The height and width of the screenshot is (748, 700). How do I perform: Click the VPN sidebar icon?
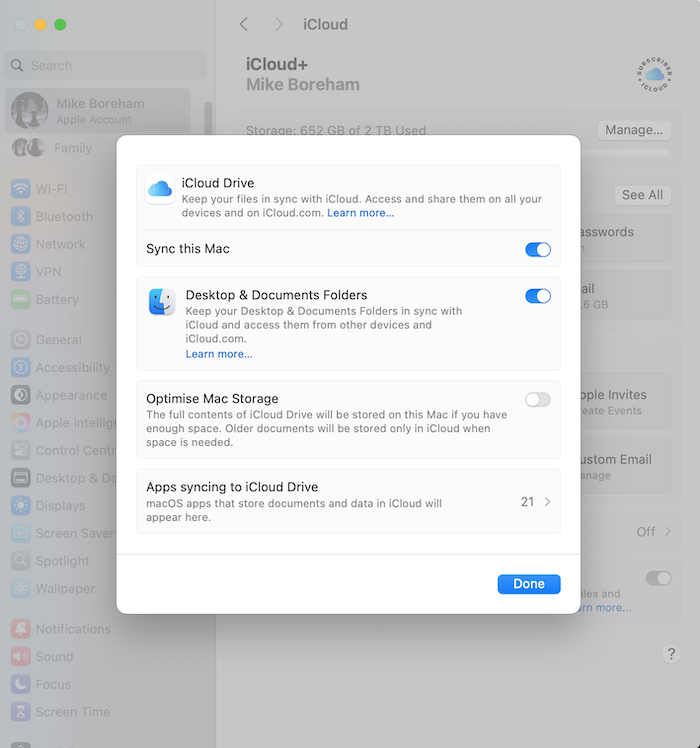tap(21, 272)
